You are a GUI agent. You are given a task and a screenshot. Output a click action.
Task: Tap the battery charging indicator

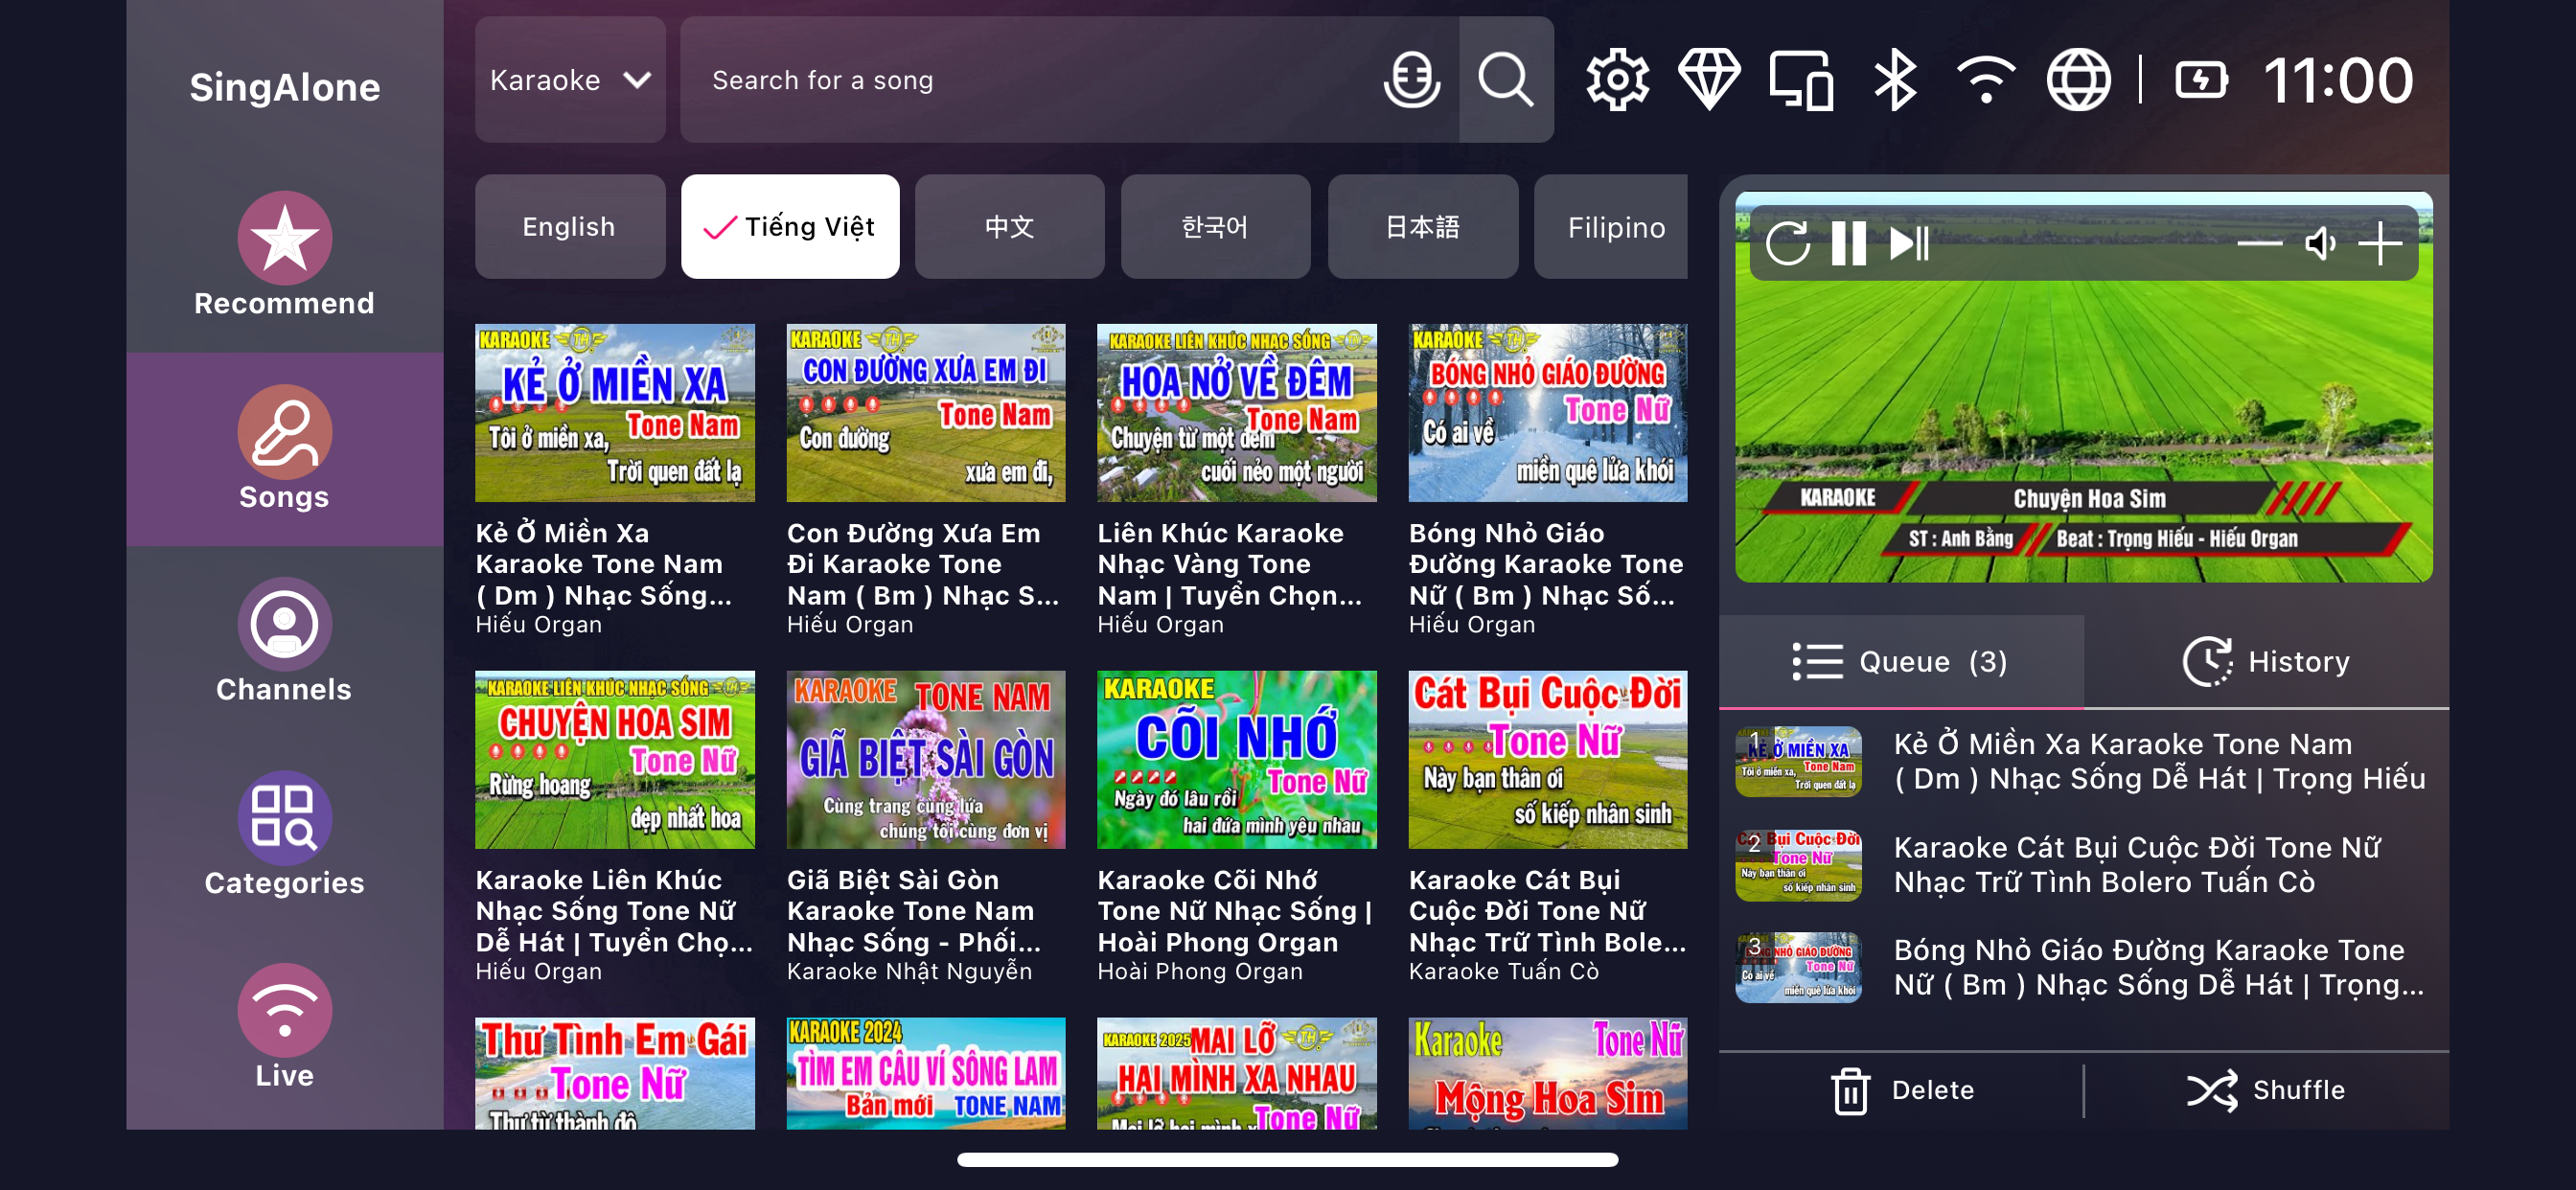(x=2201, y=79)
